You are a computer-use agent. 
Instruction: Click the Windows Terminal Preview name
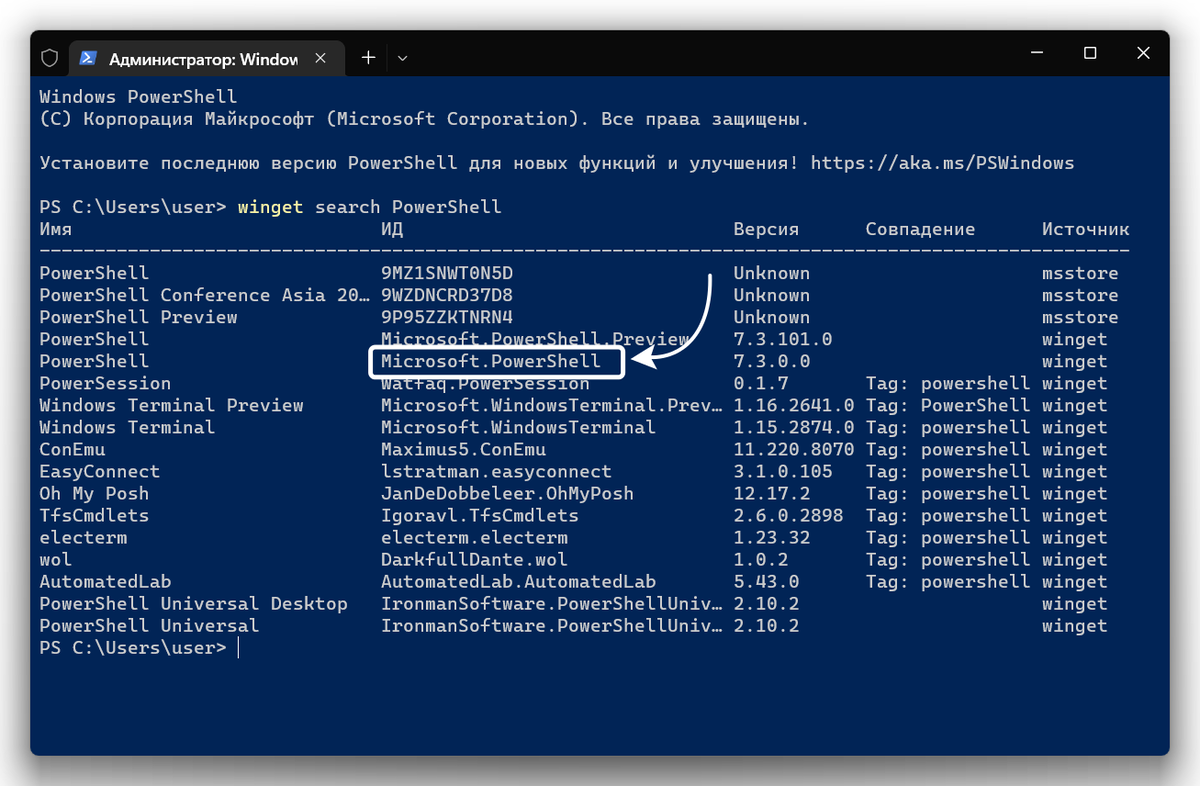(x=171, y=405)
